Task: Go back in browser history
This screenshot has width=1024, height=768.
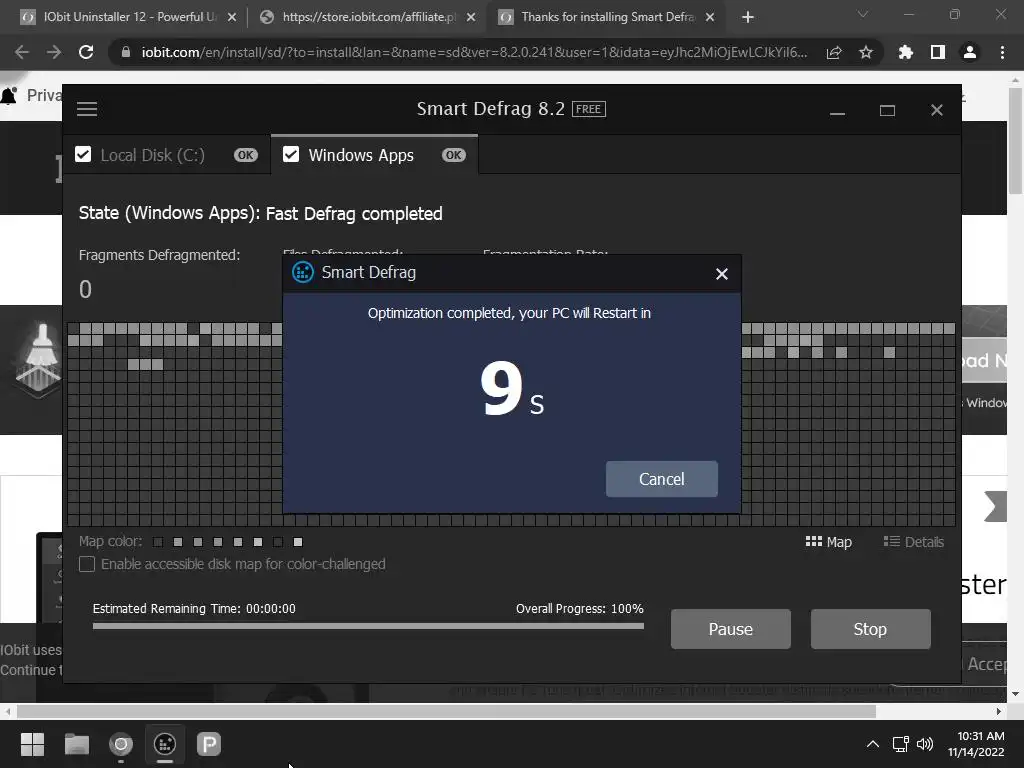Action: tap(22, 52)
